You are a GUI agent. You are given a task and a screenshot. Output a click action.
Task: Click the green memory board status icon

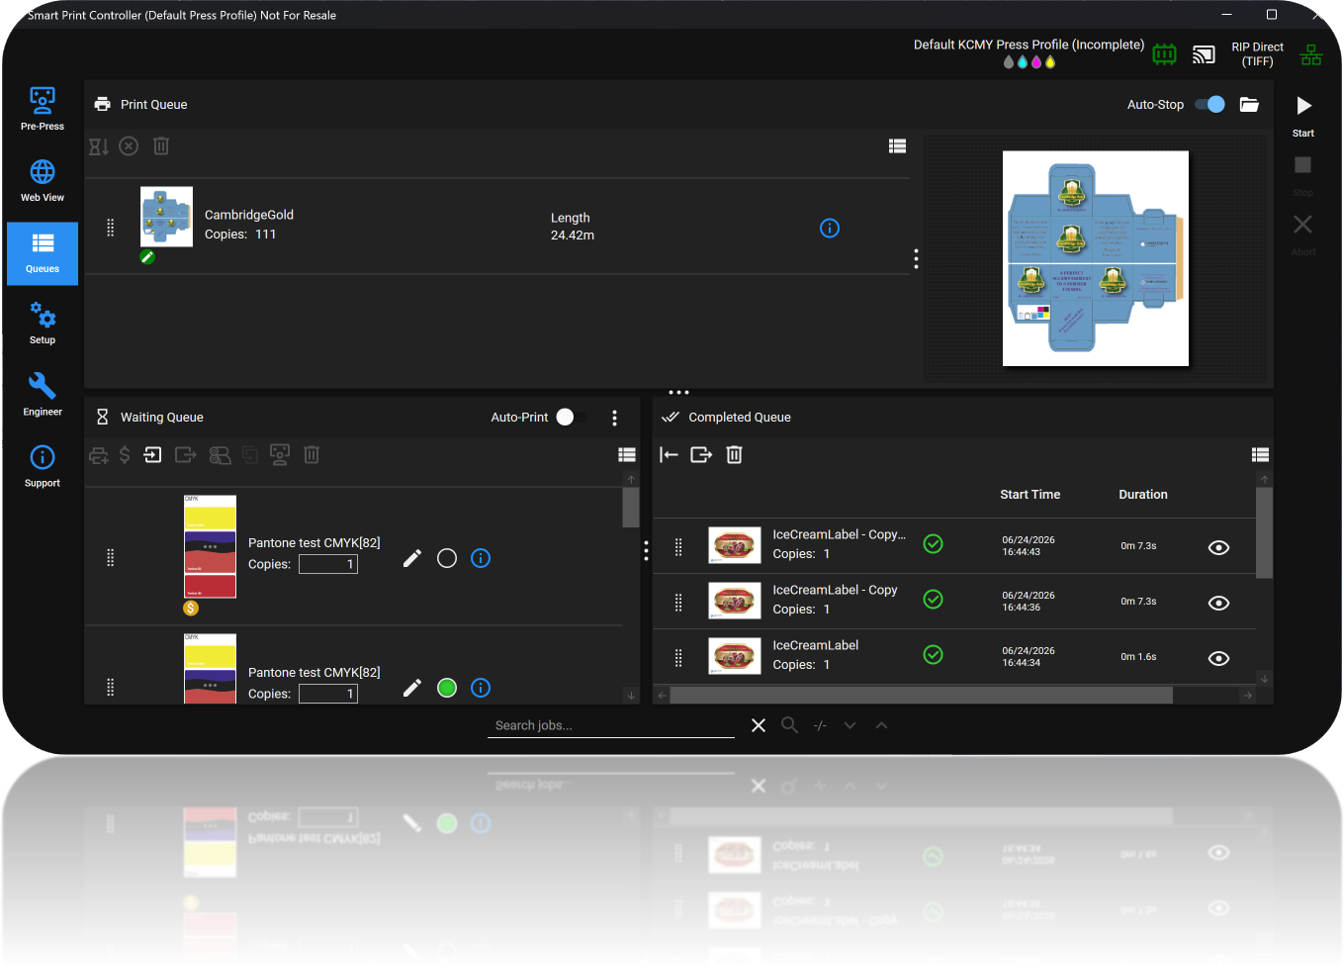(x=1164, y=54)
